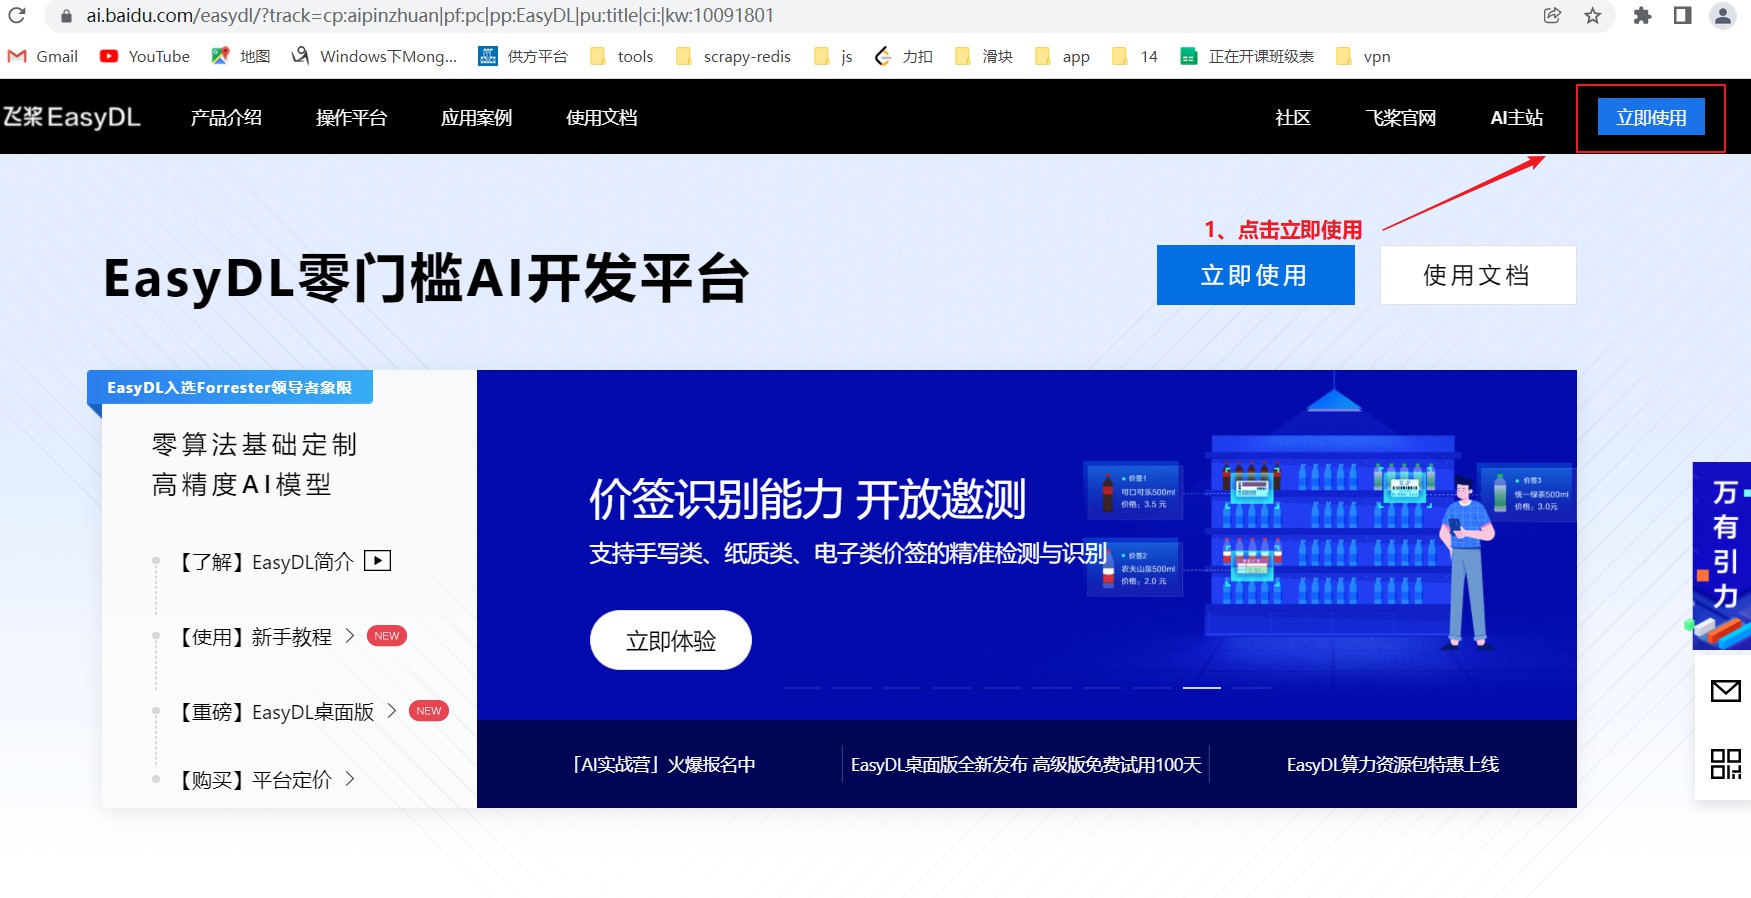Expand chevron next to 新手教程
The height and width of the screenshot is (898, 1751).
tap(350, 636)
